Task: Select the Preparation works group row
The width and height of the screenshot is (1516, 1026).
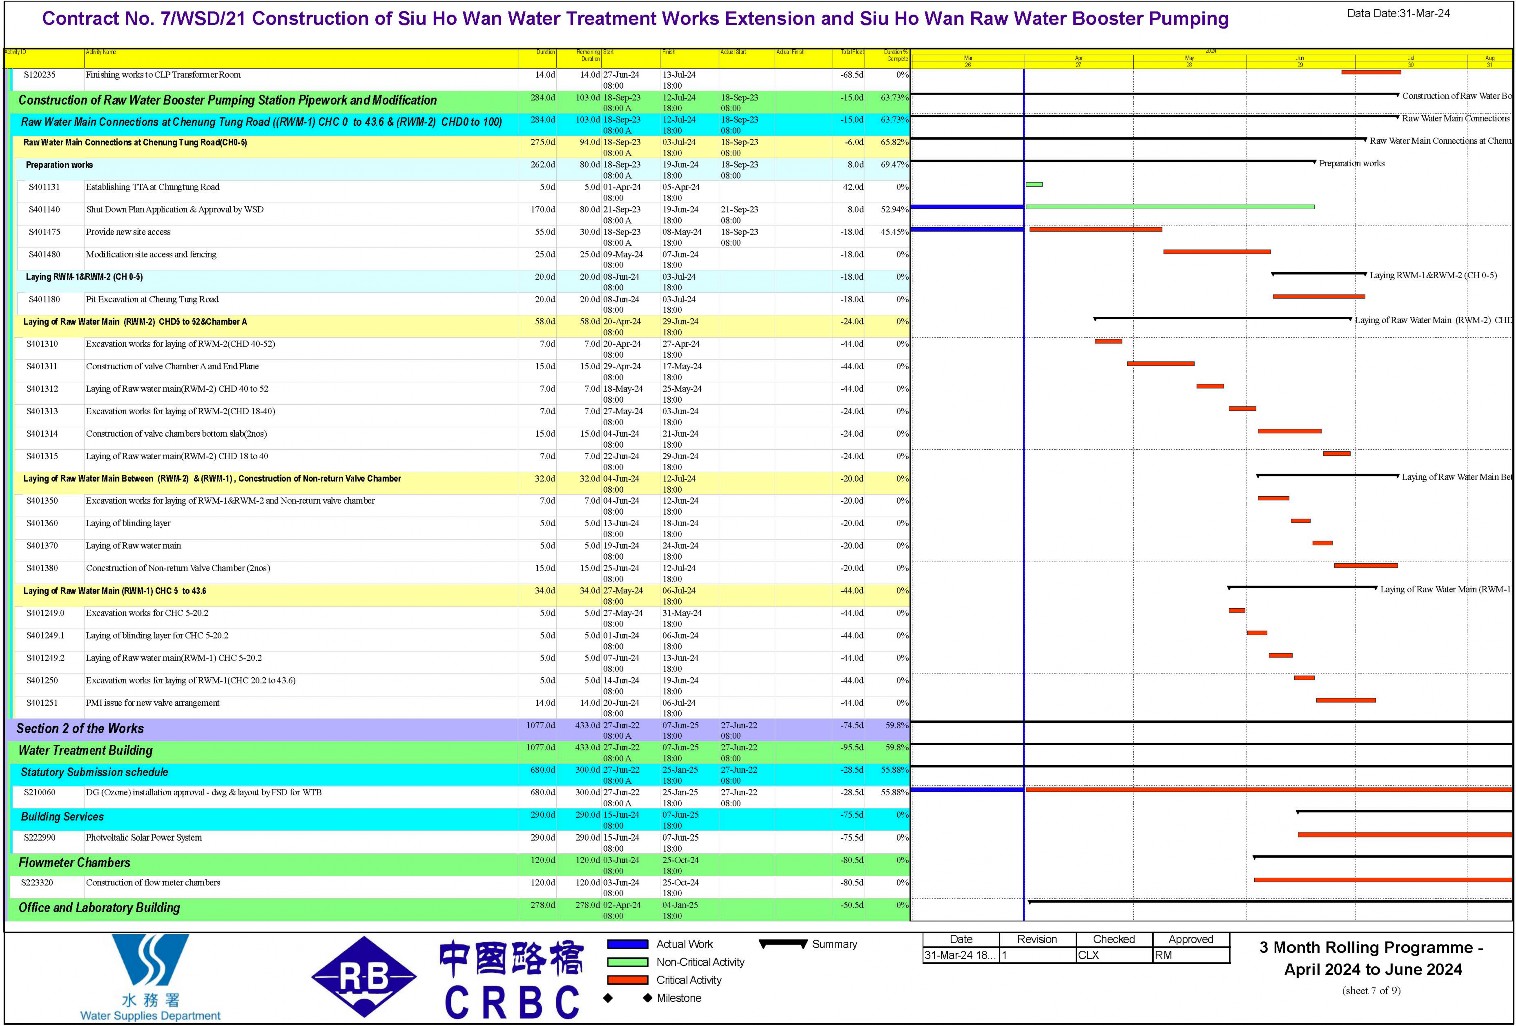Action: pyautogui.click(x=464, y=168)
